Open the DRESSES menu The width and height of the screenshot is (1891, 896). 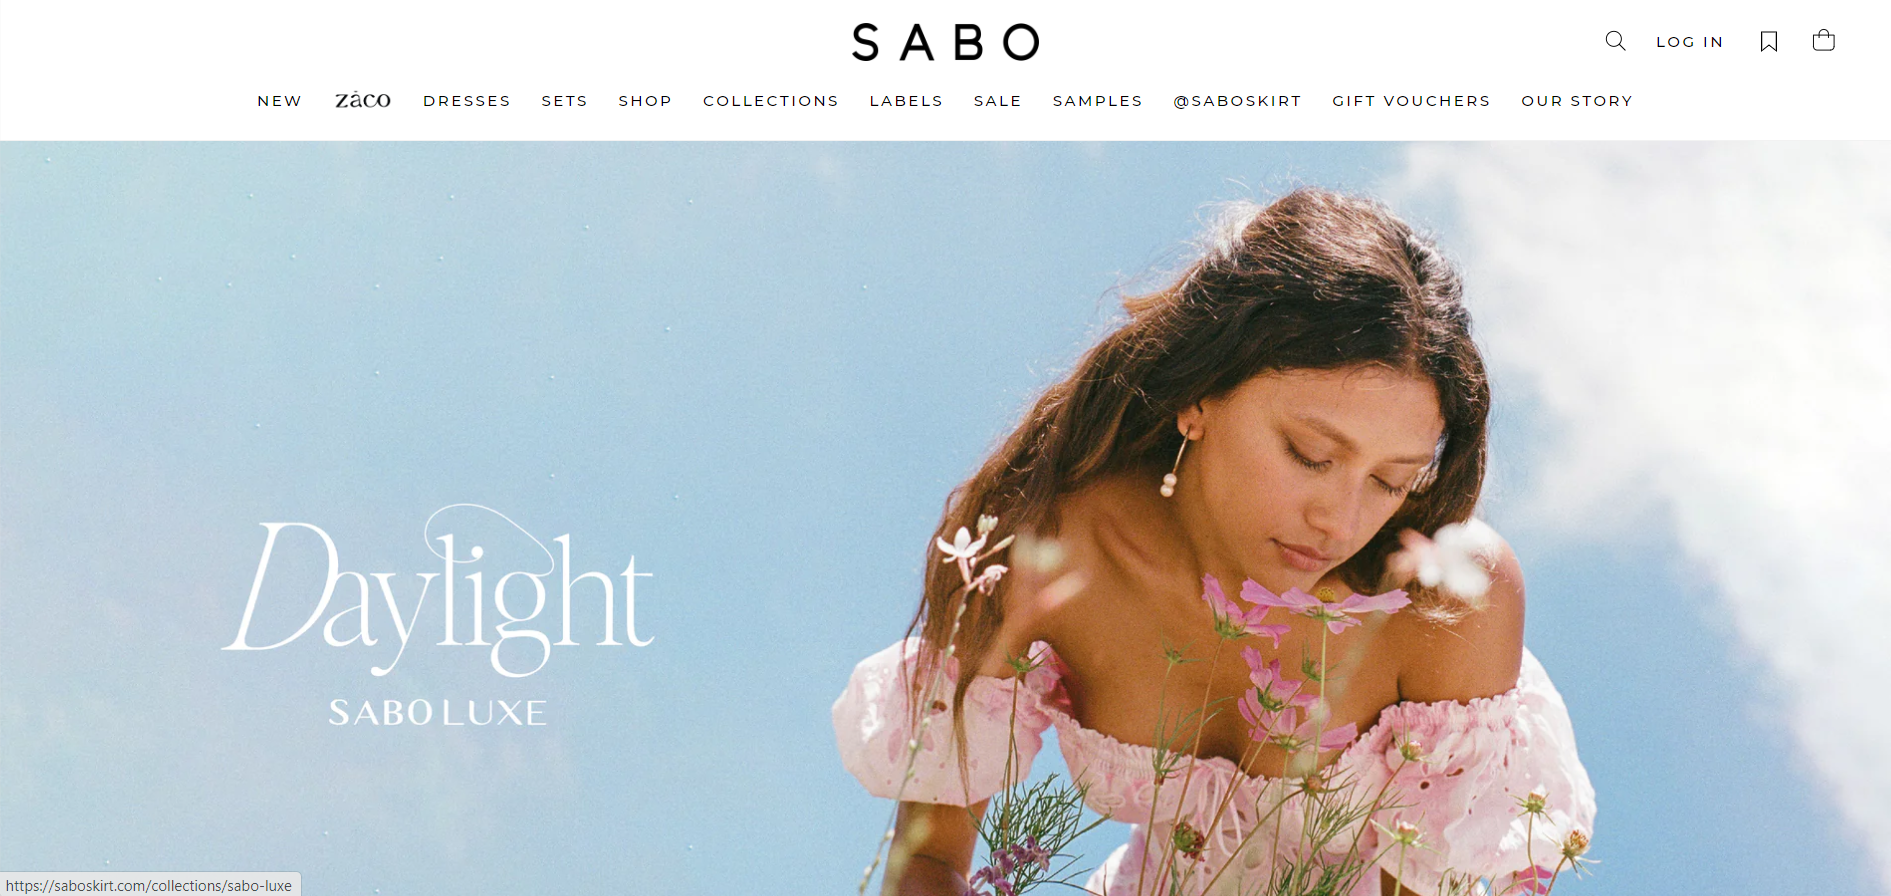[x=467, y=101]
